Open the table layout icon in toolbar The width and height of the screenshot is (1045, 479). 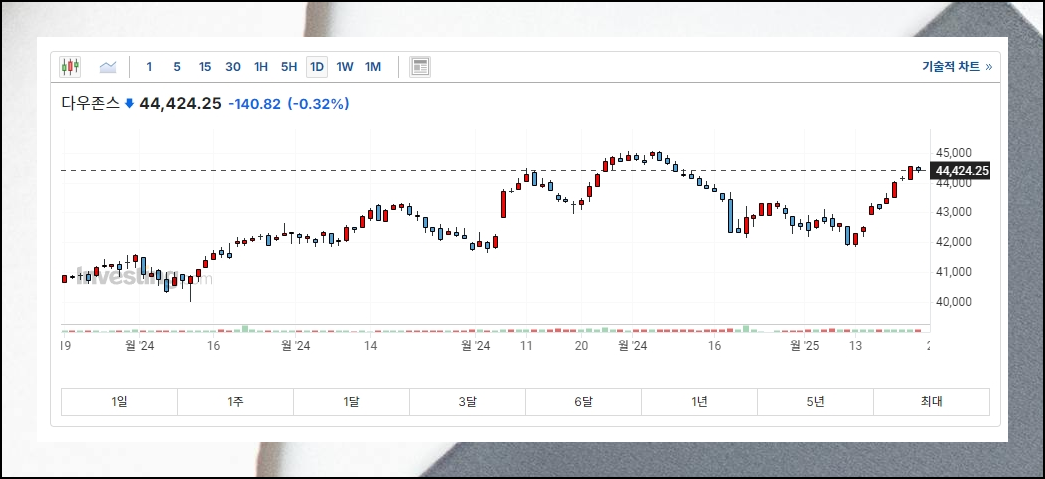point(420,67)
